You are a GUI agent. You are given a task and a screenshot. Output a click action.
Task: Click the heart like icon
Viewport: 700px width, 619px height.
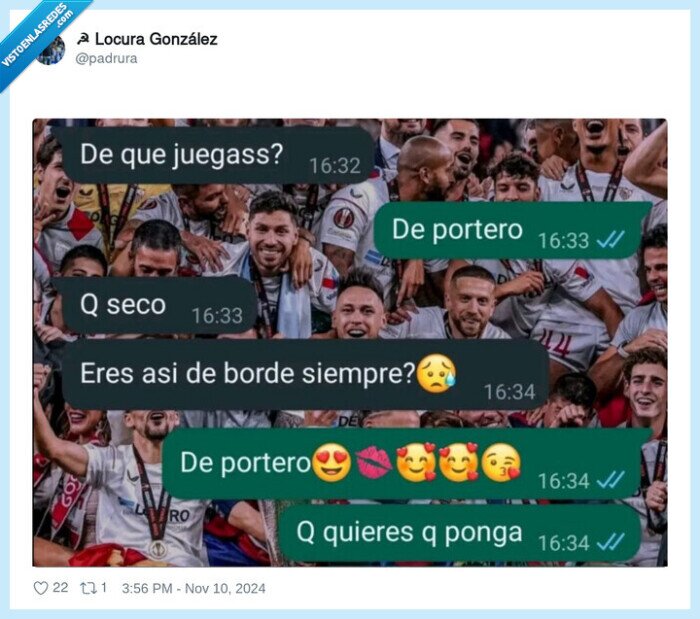coord(41,588)
